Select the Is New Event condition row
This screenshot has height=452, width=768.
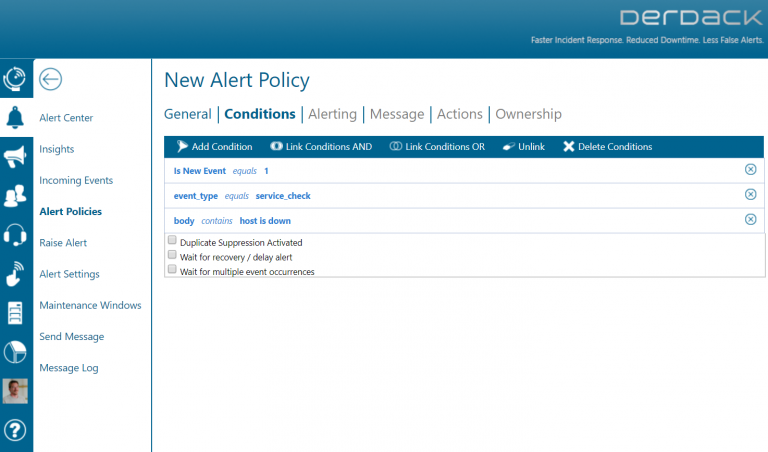[464, 171]
